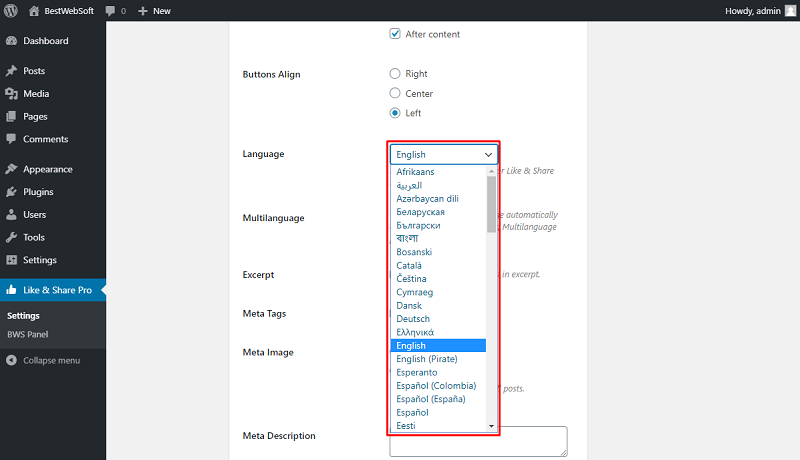The height and width of the screenshot is (460, 800).
Task: Open the Users menu item
Action: click(x=53, y=215)
